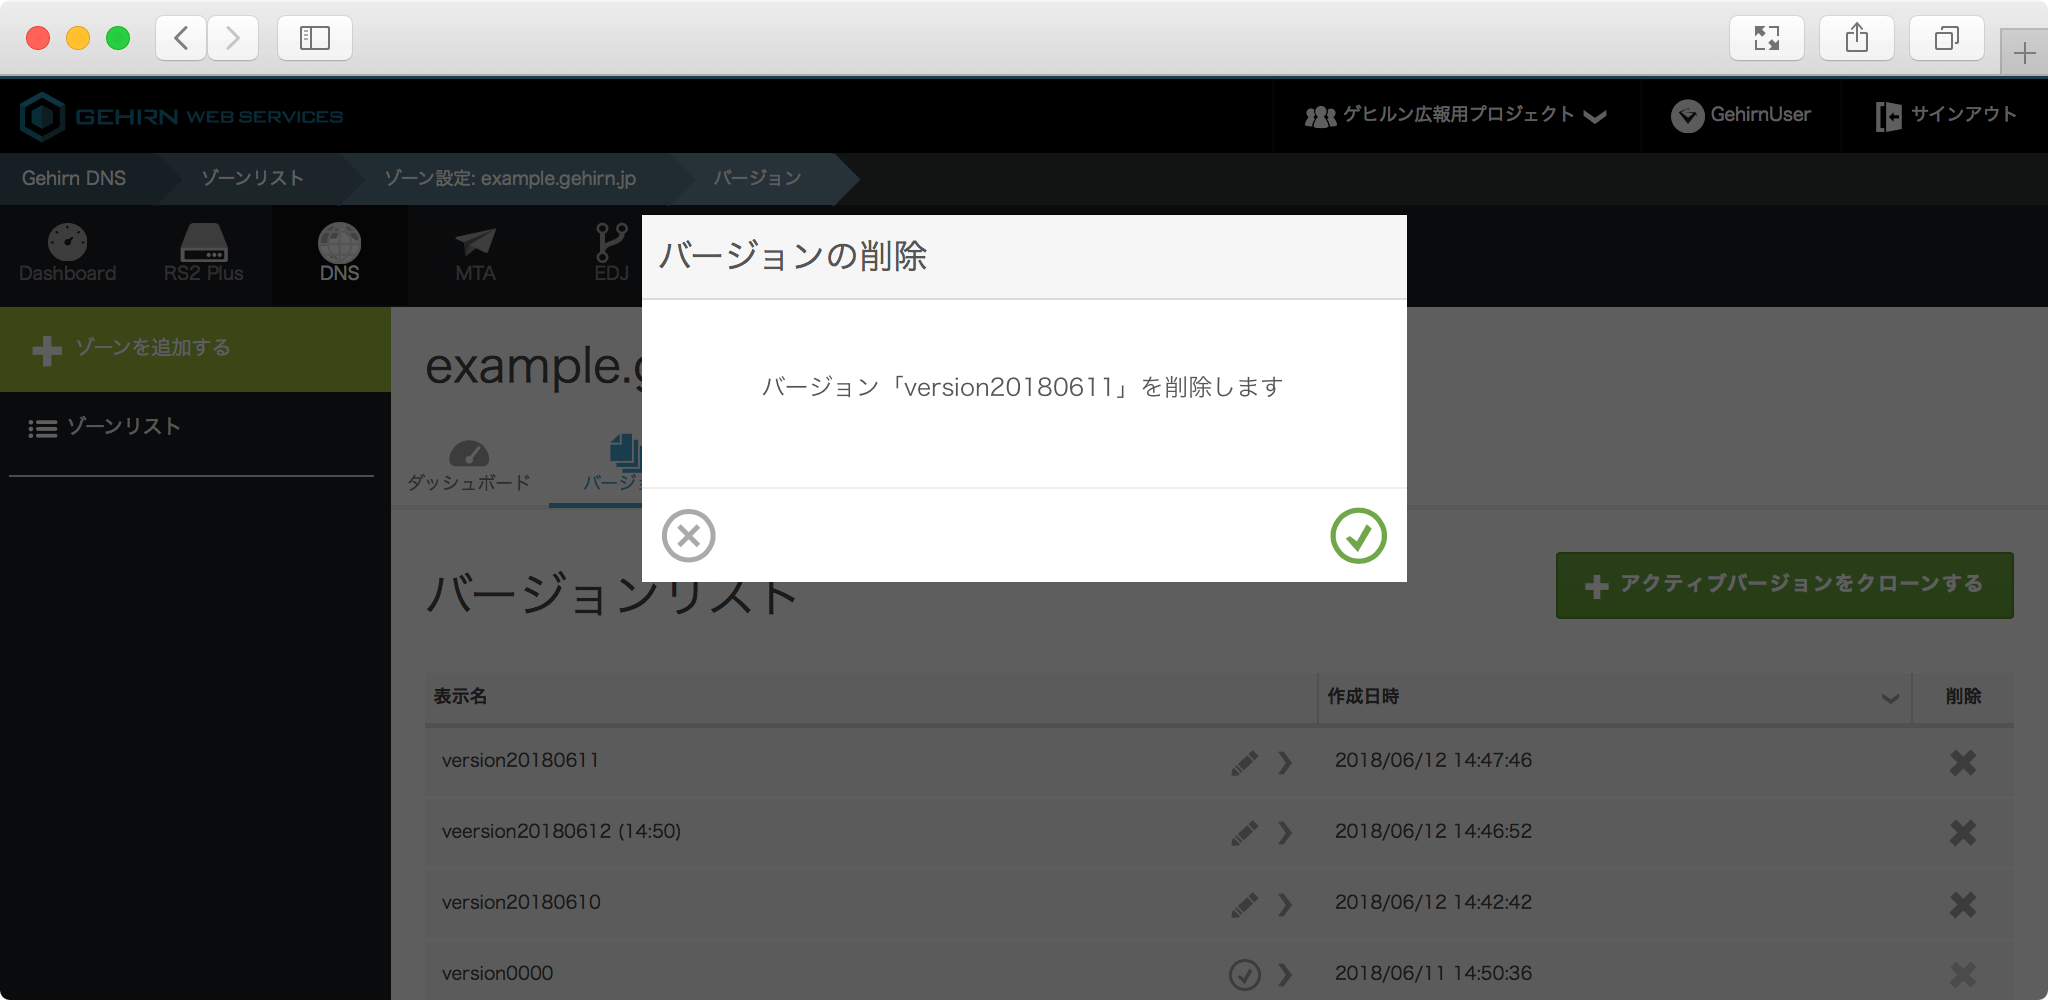Select the MTA service icon
The height and width of the screenshot is (1000, 2048).
pyautogui.click(x=475, y=254)
